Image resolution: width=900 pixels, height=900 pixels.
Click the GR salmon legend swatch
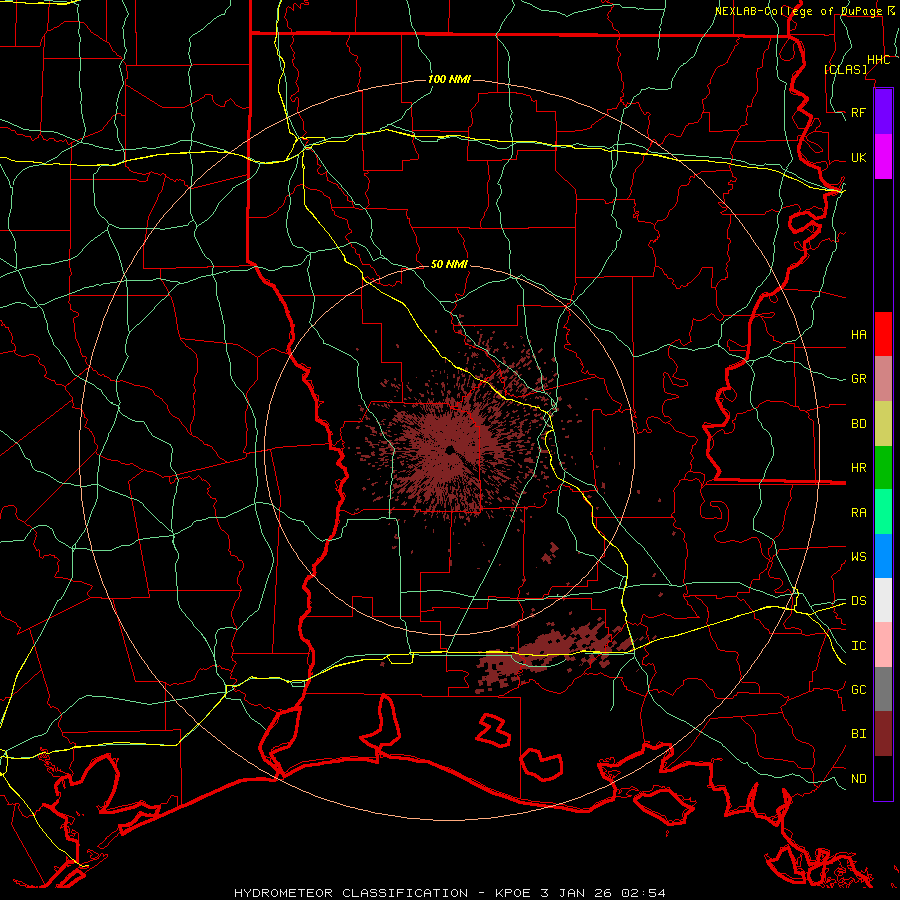click(x=883, y=379)
